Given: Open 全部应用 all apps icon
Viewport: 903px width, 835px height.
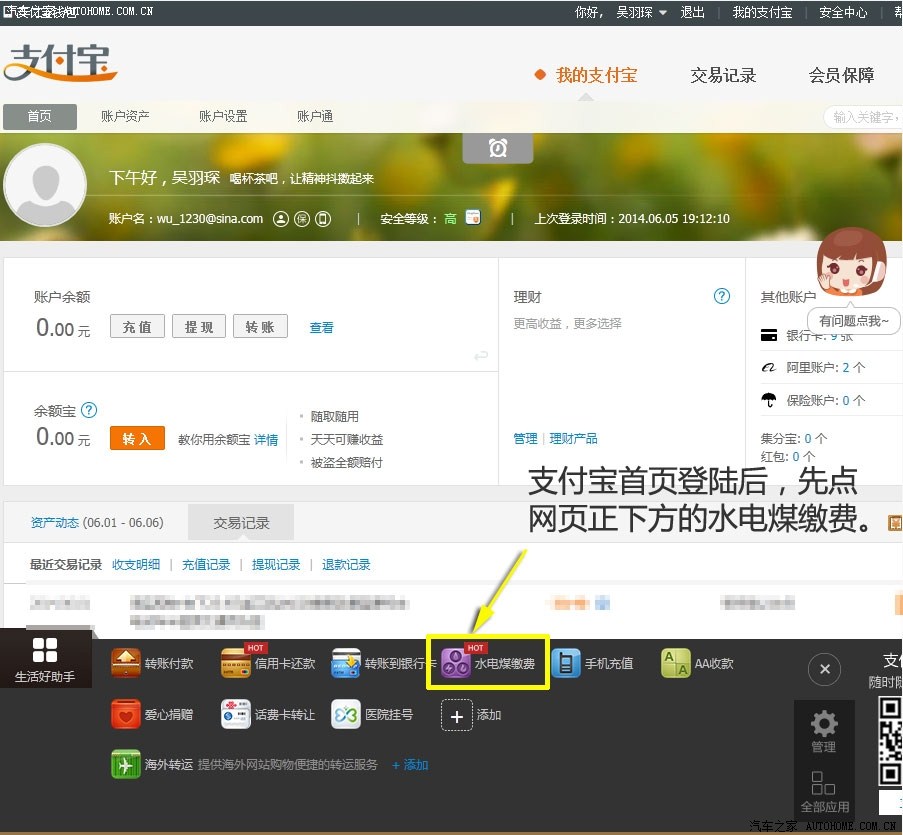Looking at the screenshot, I should click(824, 783).
